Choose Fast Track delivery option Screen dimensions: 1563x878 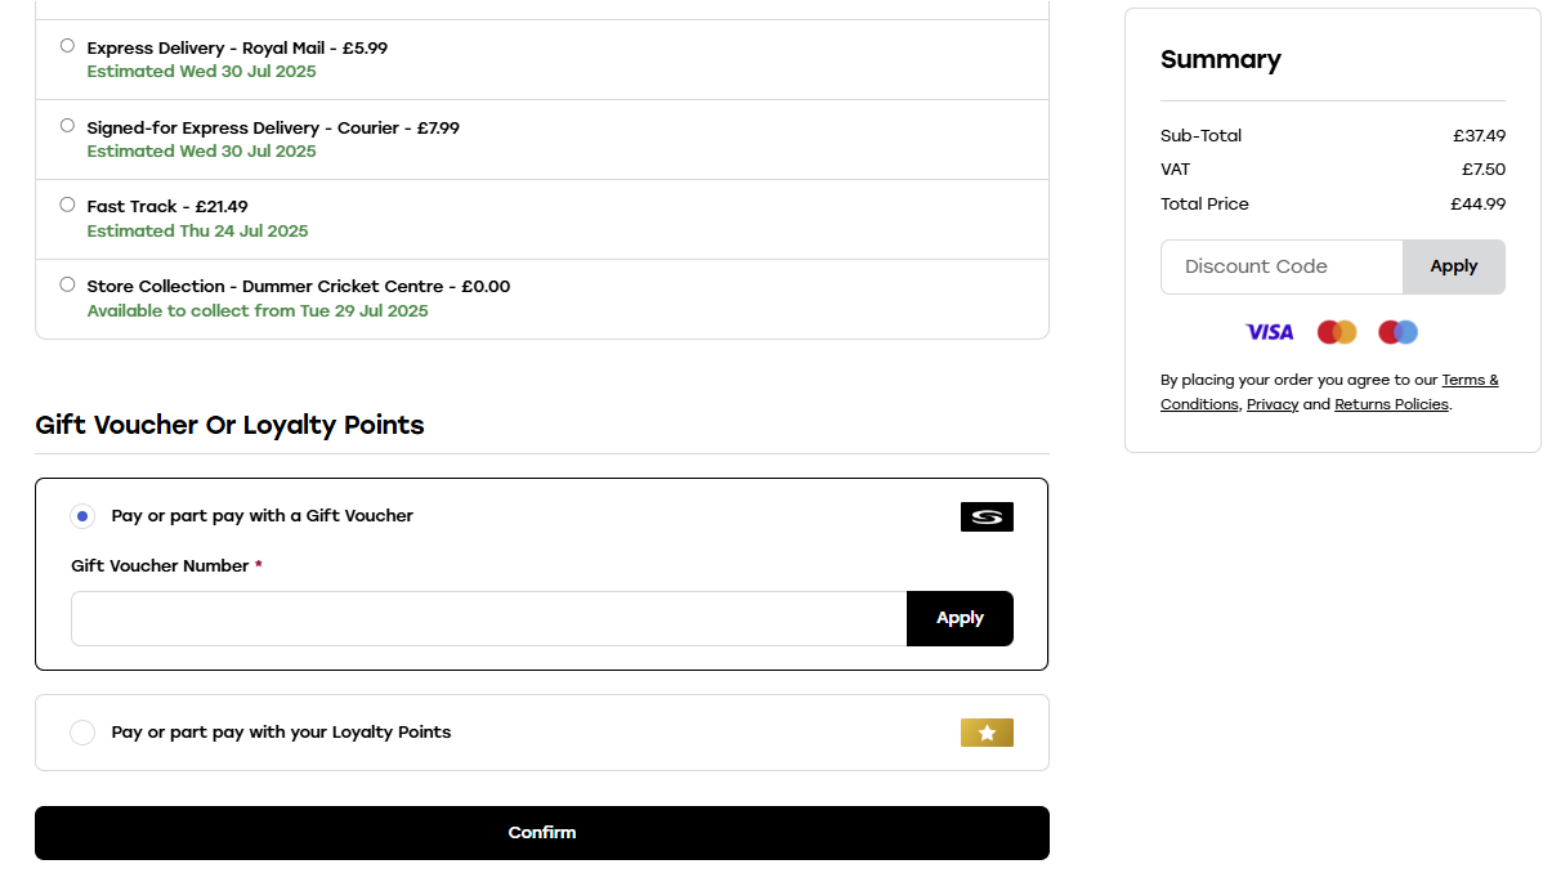(67, 205)
